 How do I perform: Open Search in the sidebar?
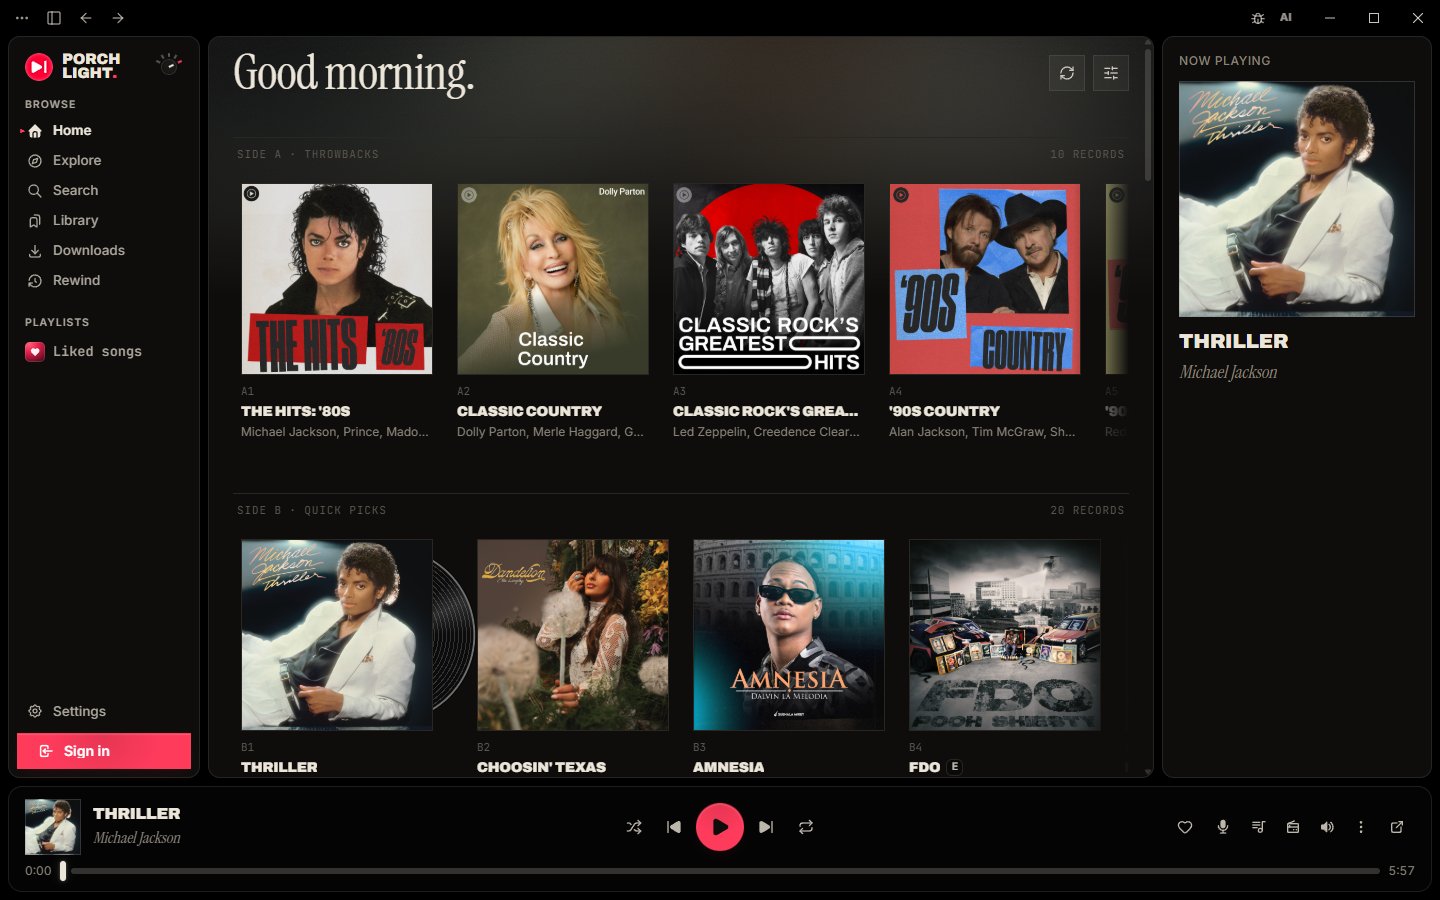(x=104, y=191)
